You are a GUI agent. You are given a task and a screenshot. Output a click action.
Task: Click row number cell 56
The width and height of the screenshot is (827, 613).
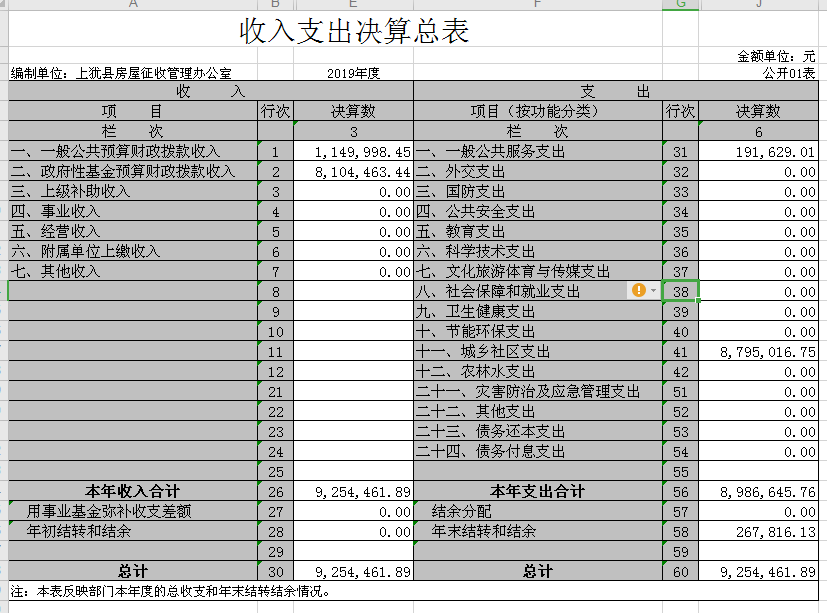tap(680, 491)
